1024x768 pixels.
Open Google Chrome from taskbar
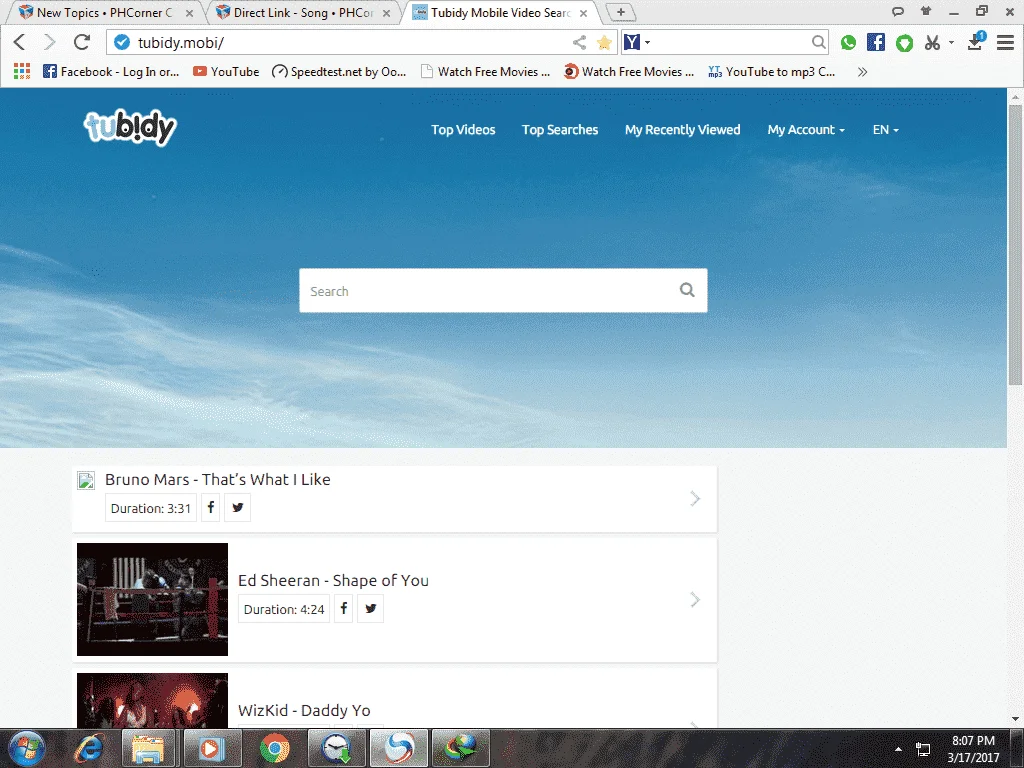(275, 748)
